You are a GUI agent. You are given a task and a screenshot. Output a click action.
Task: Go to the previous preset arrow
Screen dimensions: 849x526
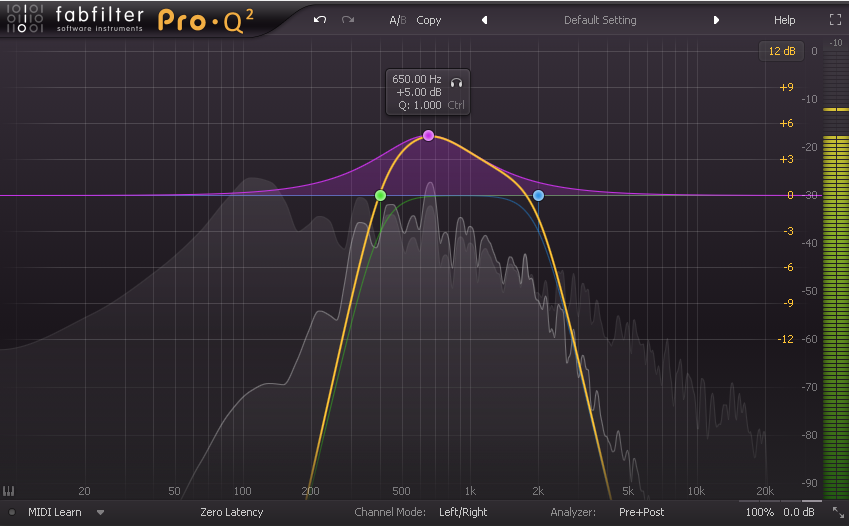pyautogui.click(x=485, y=20)
